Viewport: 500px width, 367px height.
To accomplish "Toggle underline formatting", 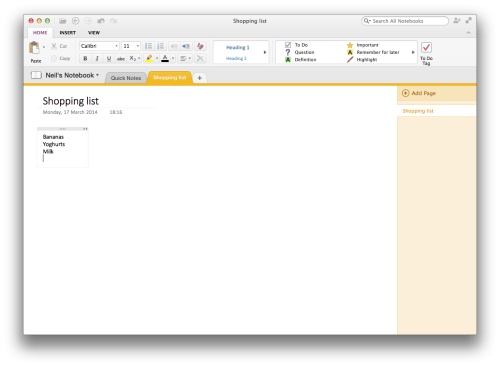I will click(109, 59).
